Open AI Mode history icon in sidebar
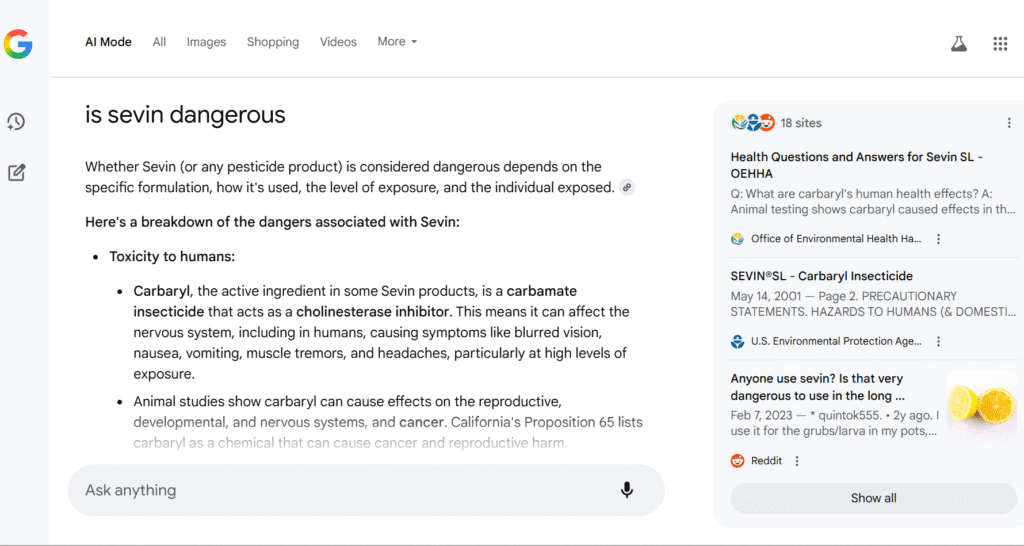The image size is (1024, 546). (16, 121)
